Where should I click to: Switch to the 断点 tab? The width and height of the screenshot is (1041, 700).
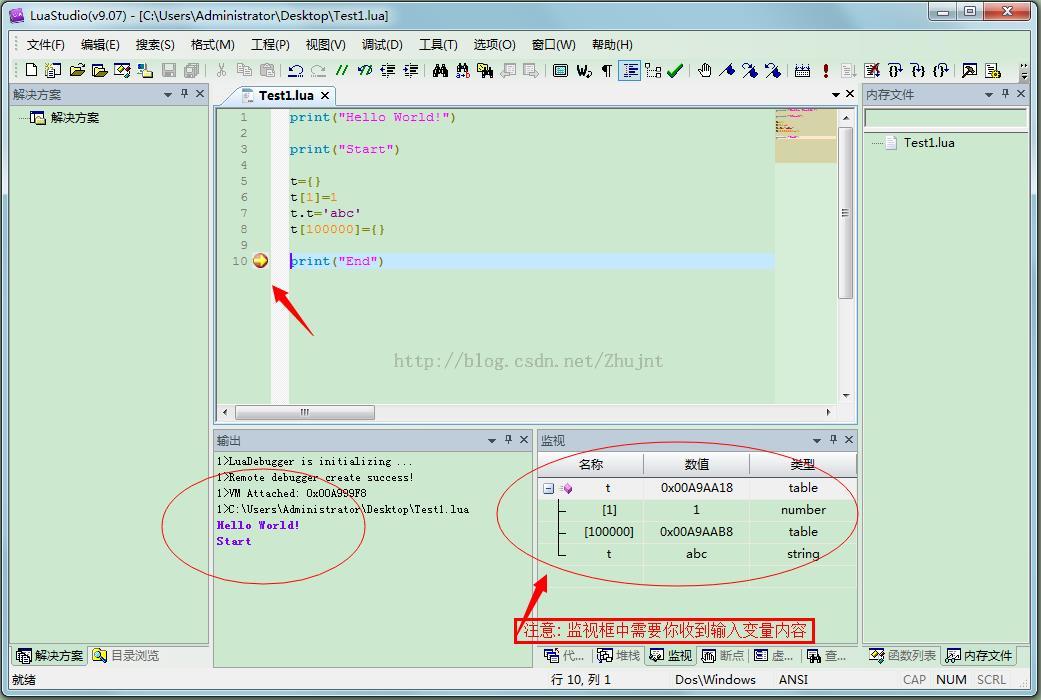[x=723, y=656]
